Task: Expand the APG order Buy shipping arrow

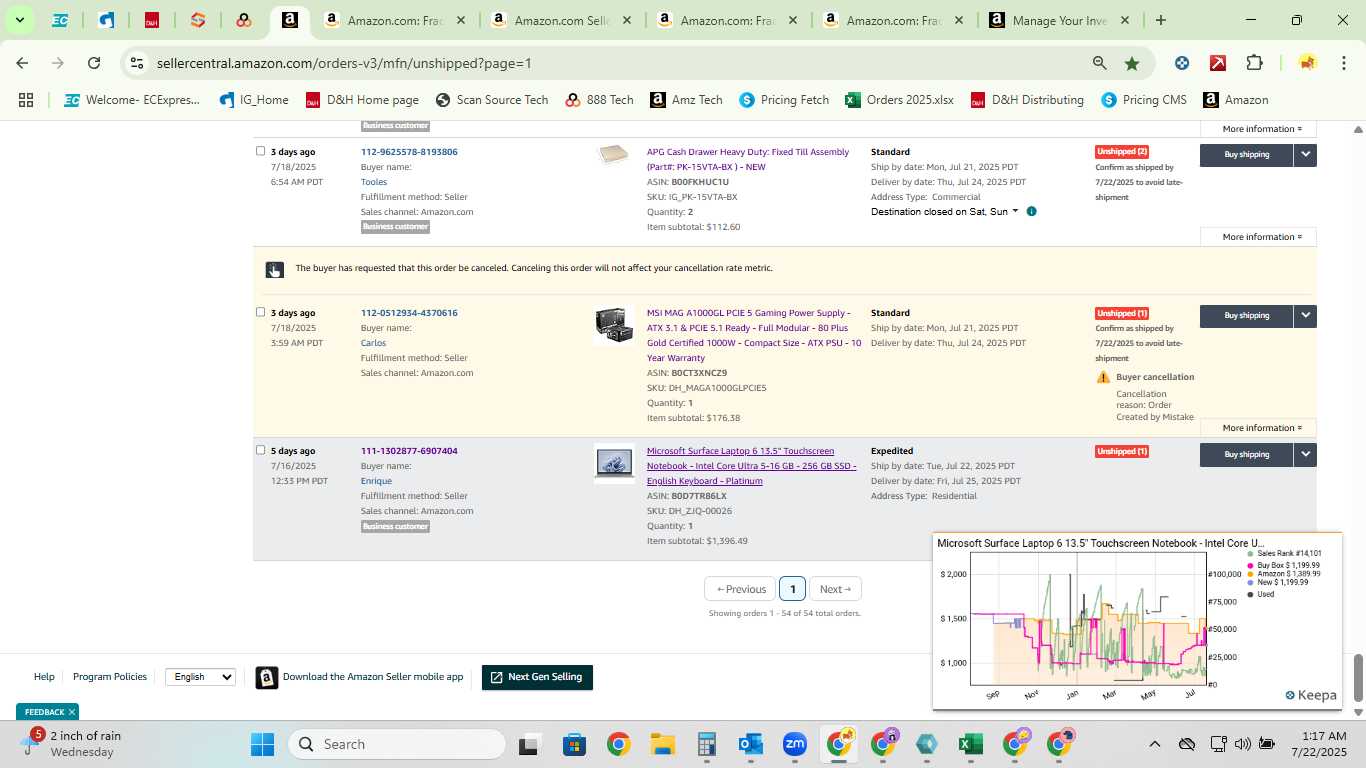Action: 1305,154
